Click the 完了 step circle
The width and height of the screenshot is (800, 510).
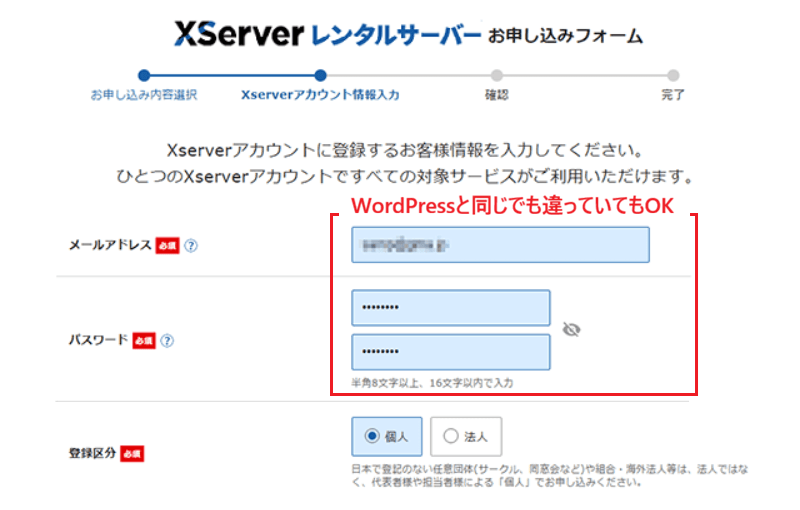(673, 74)
